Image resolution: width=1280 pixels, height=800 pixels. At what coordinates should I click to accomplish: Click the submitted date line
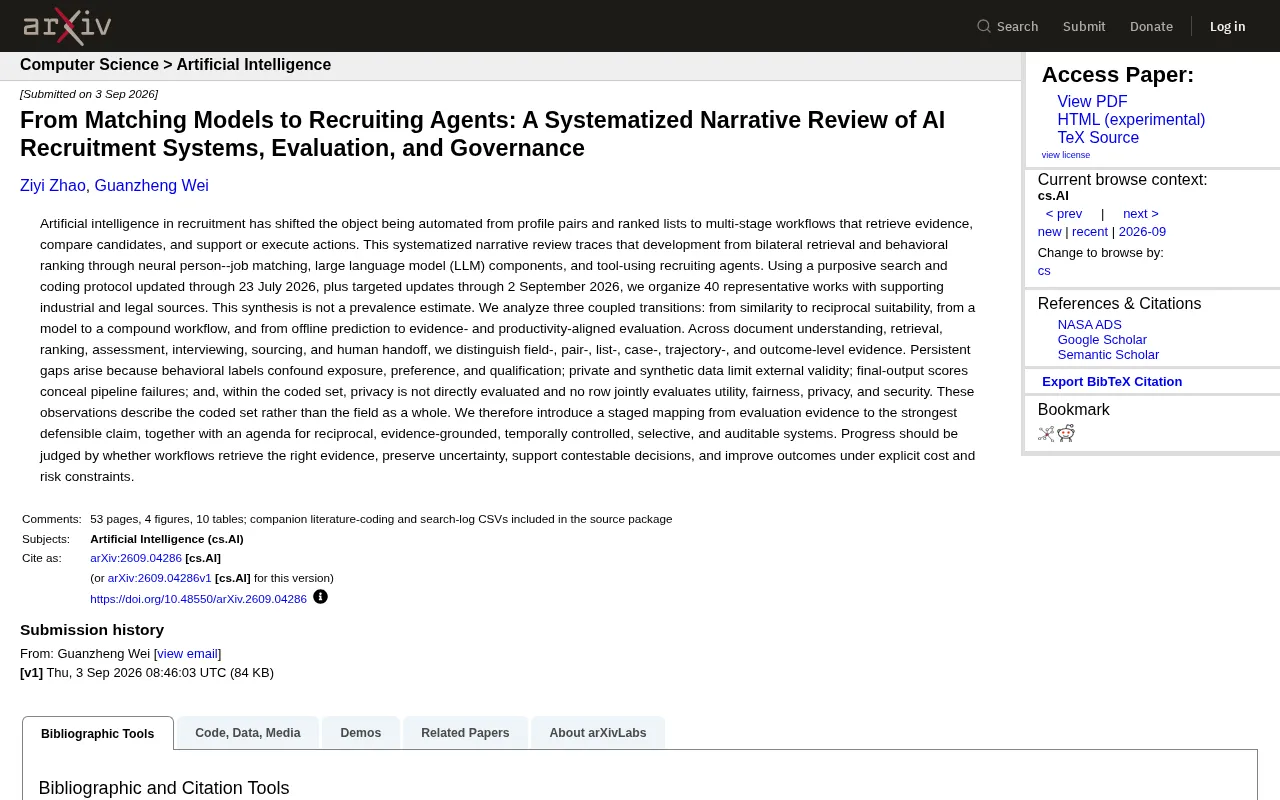tap(89, 94)
